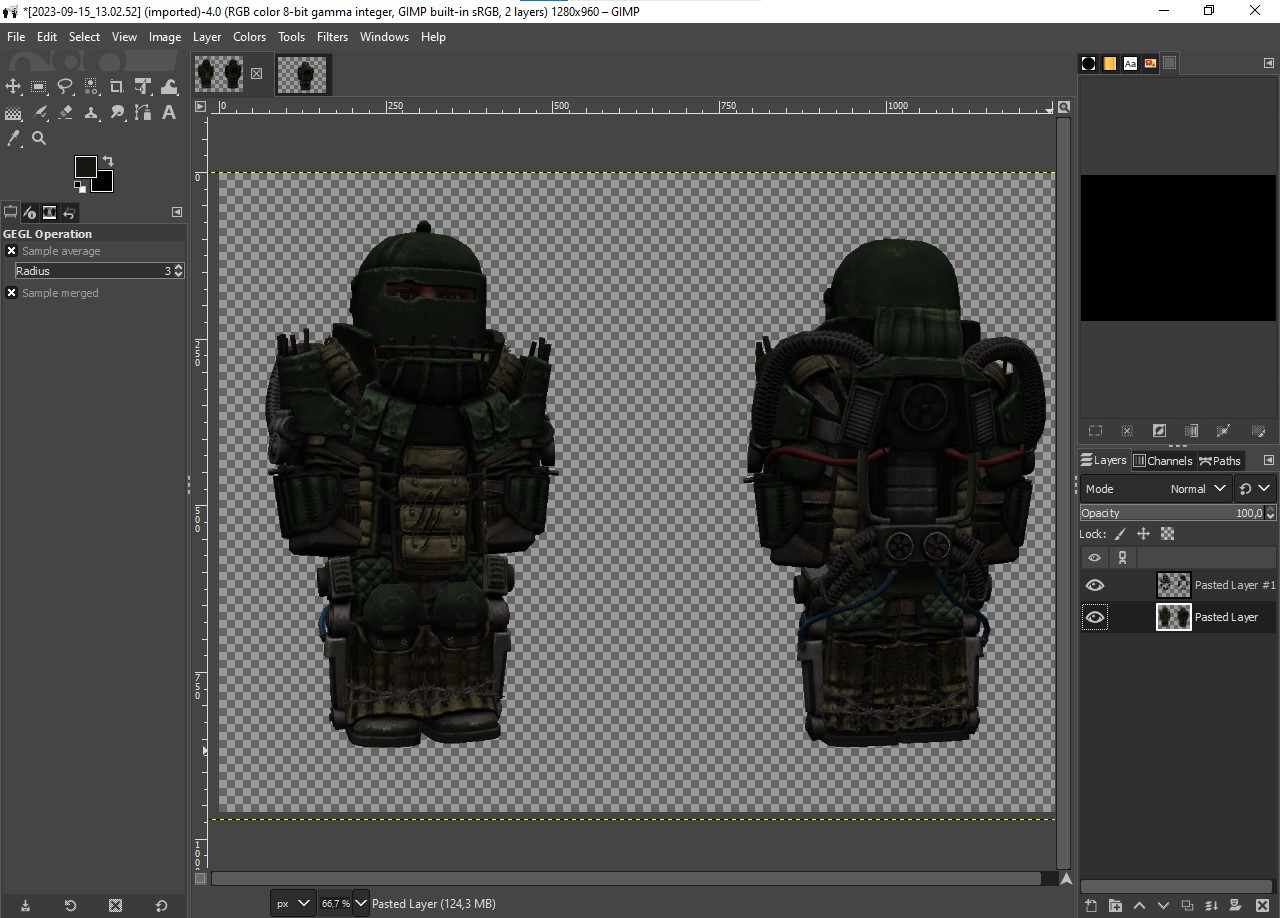This screenshot has height=918, width=1280.
Task: Open the px unit dropdown in status bar
Action: click(x=292, y=903)
